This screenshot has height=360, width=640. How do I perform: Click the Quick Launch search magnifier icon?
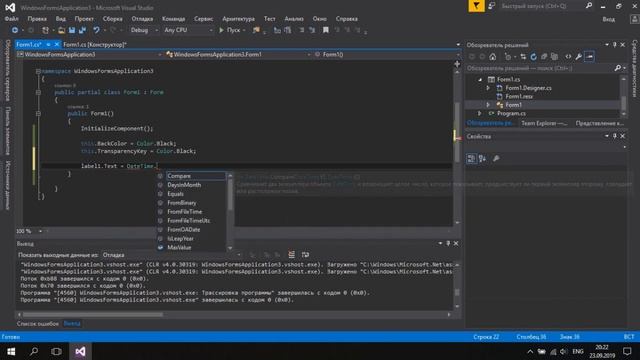589,6
